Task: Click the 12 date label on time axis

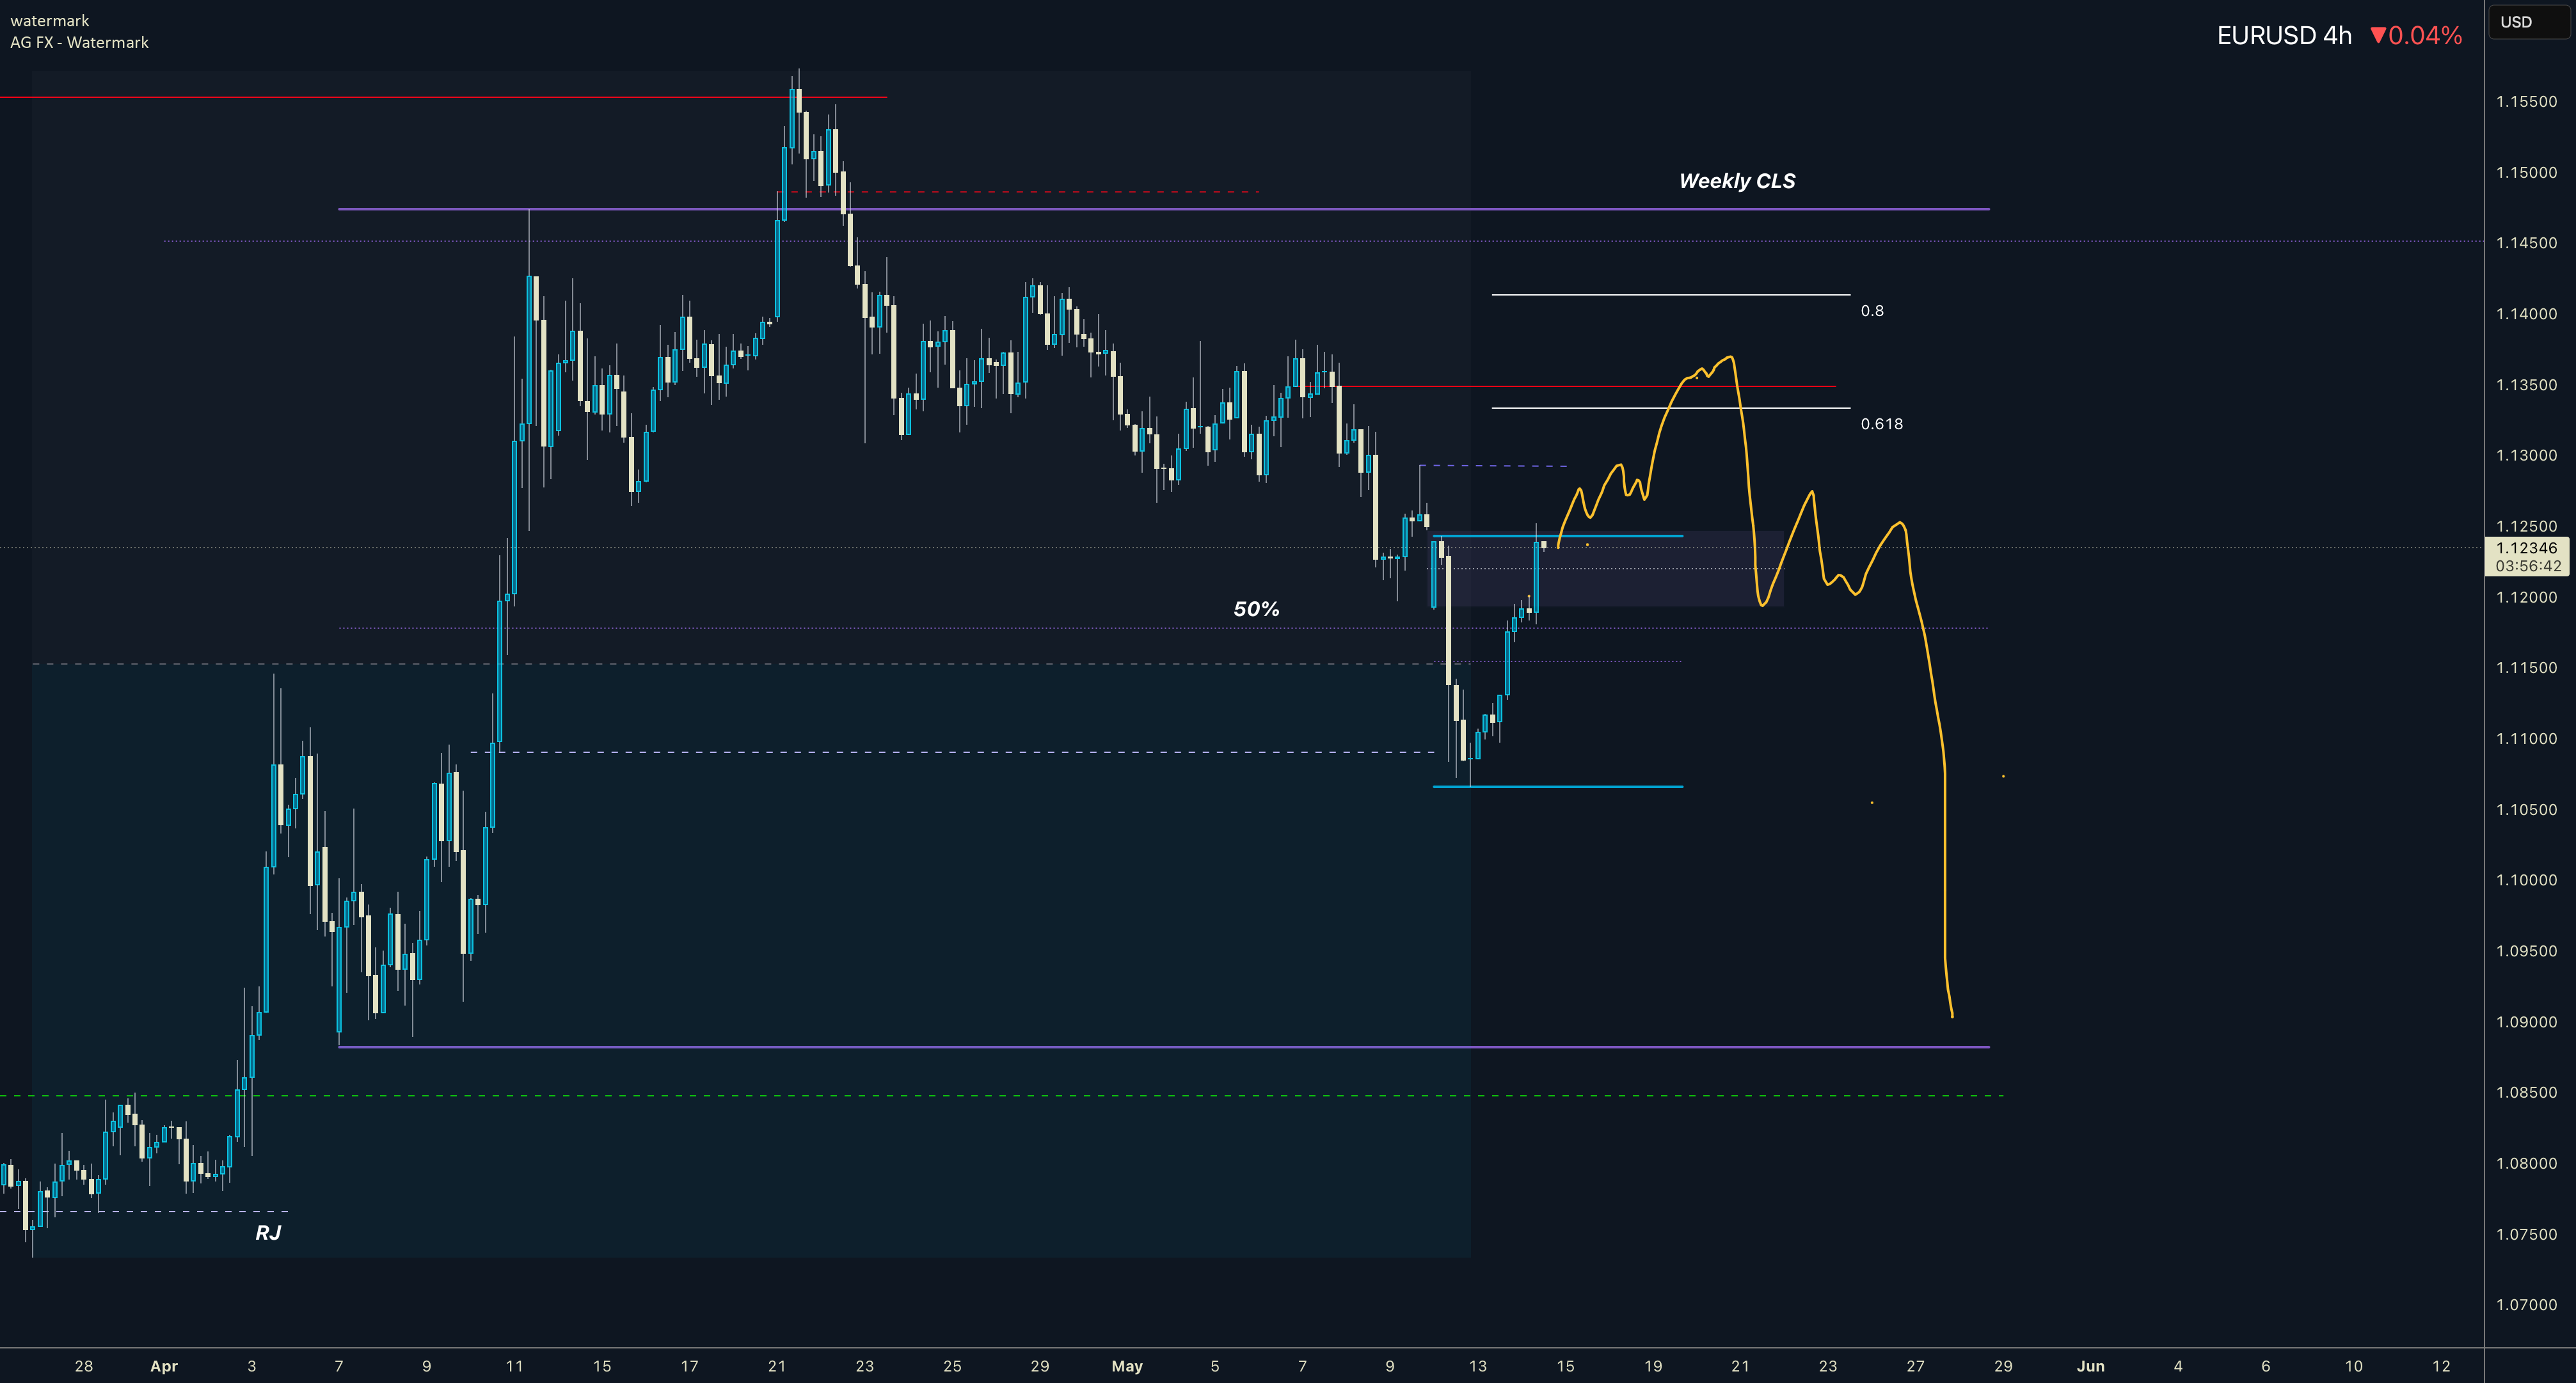Action: [2441, 1366]
